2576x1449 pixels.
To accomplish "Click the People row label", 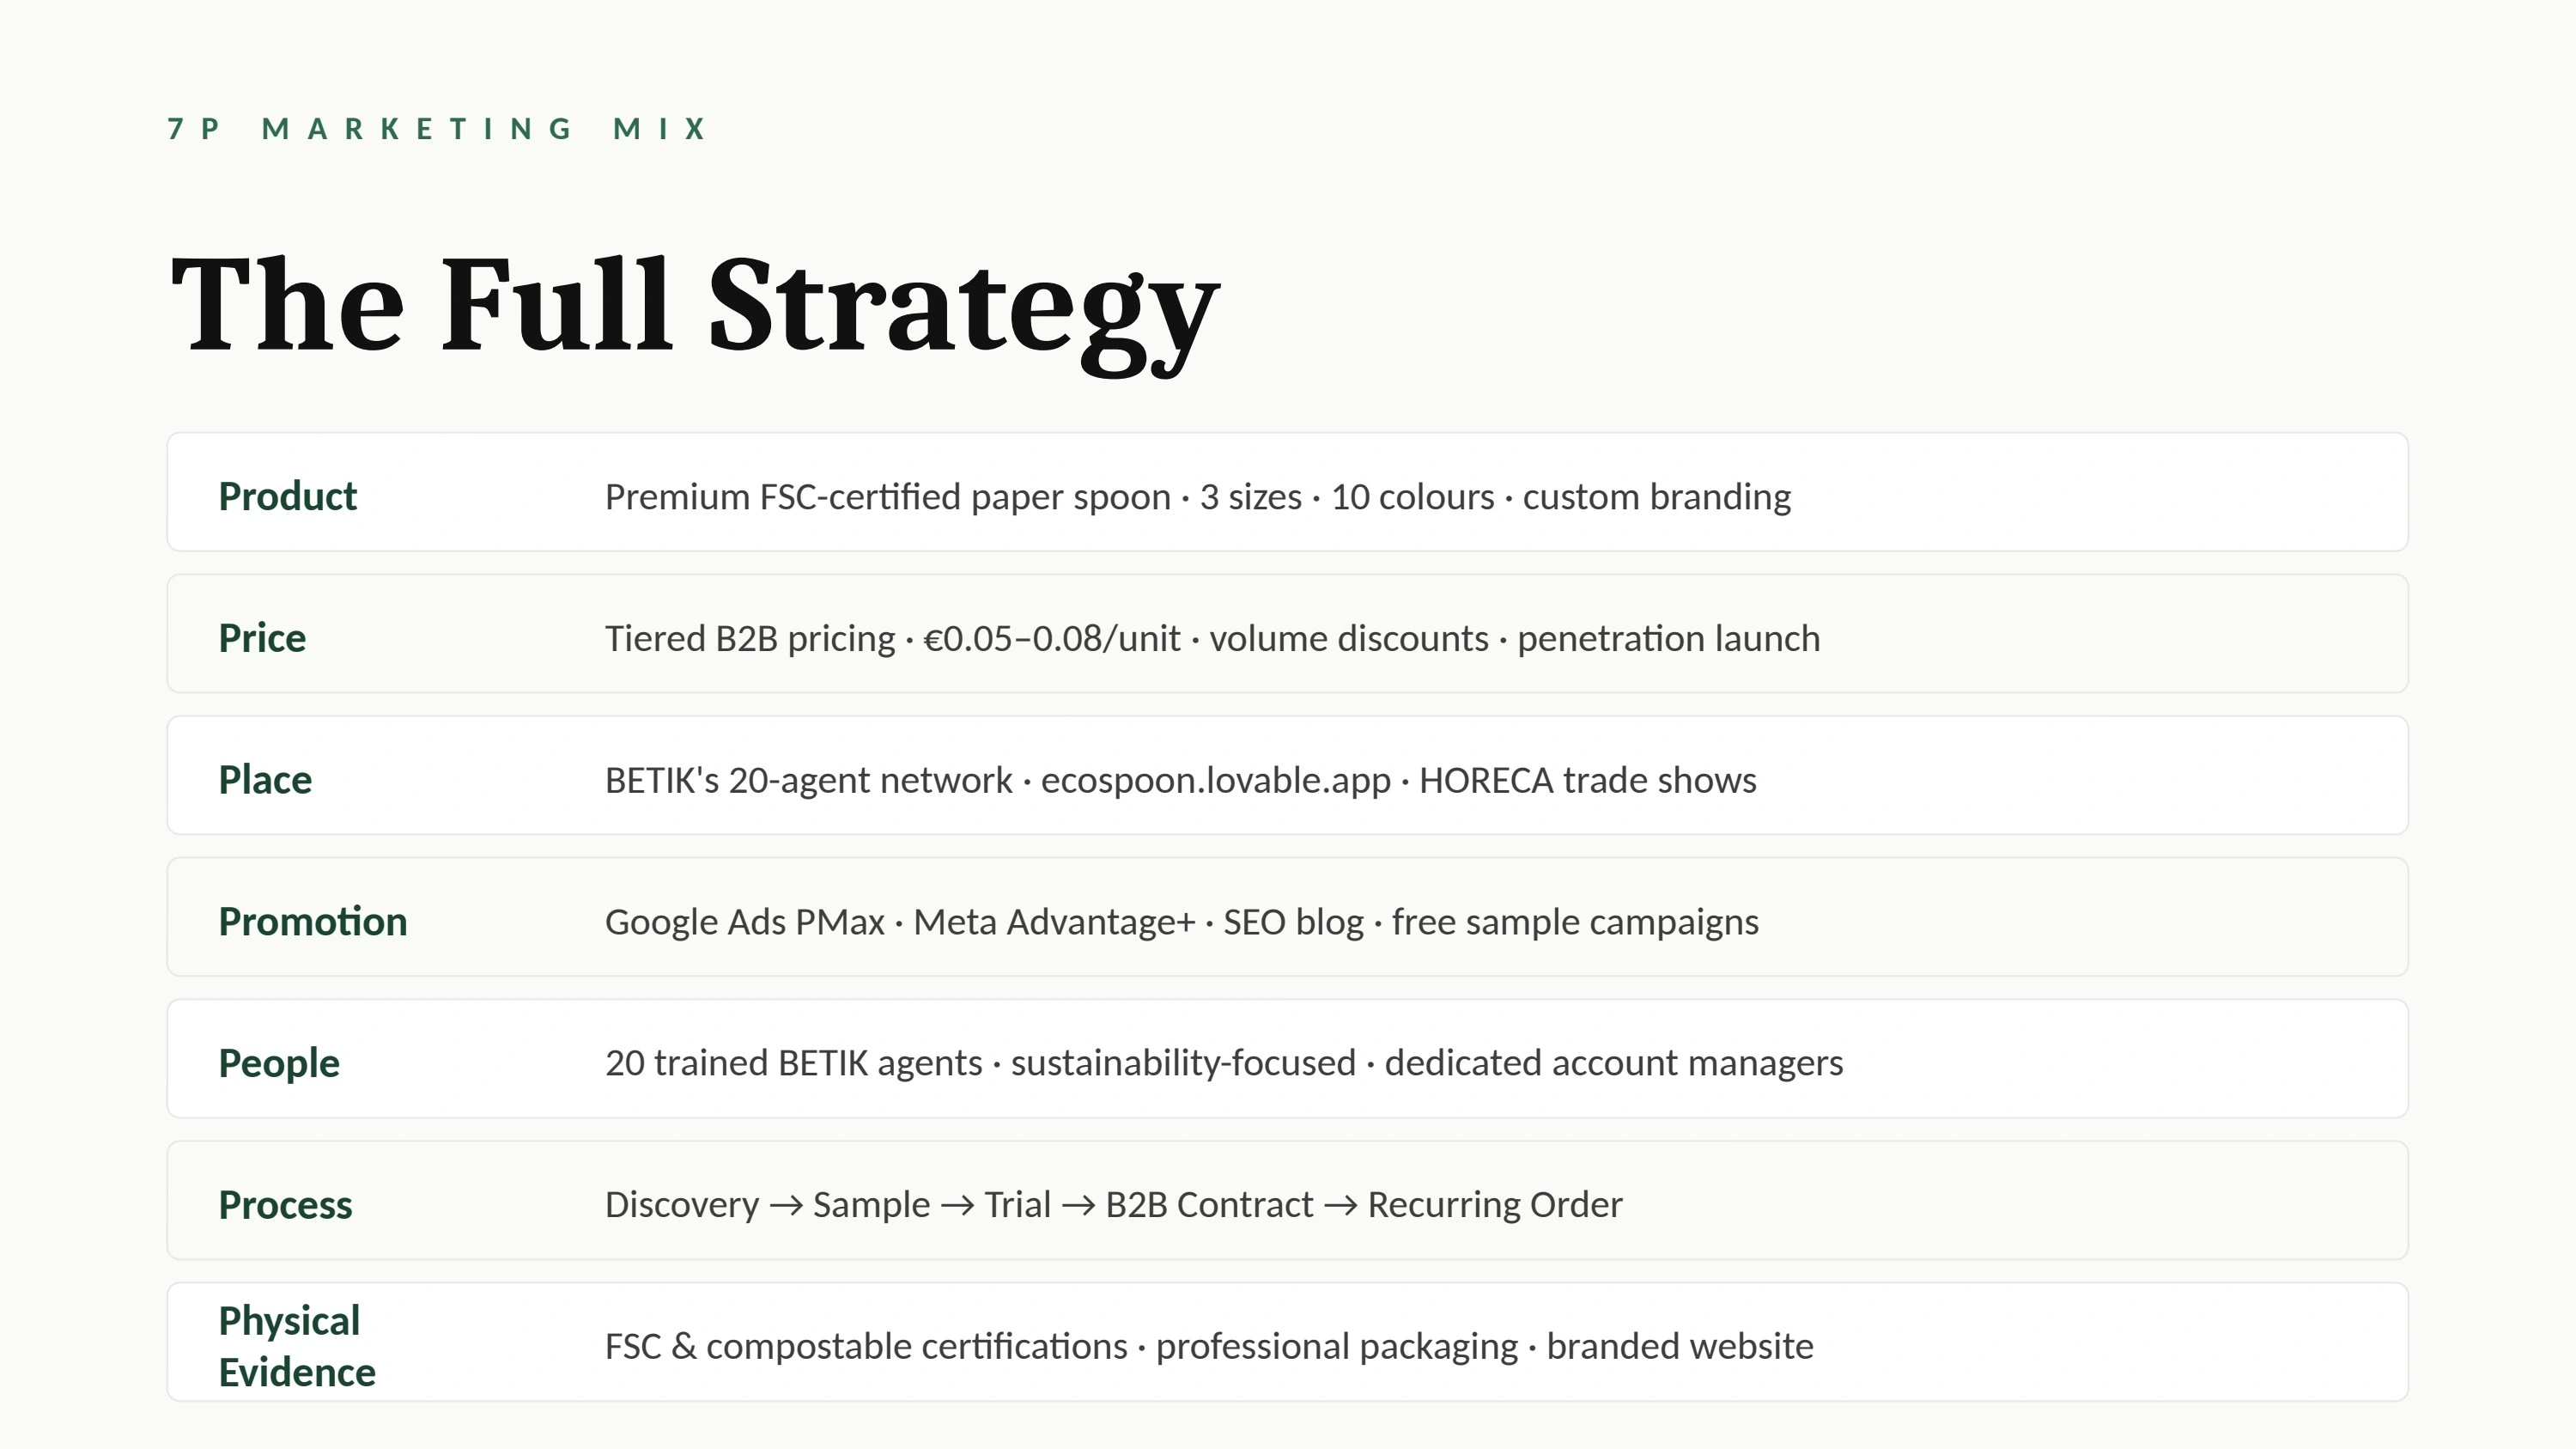I will click(279, 1063).
